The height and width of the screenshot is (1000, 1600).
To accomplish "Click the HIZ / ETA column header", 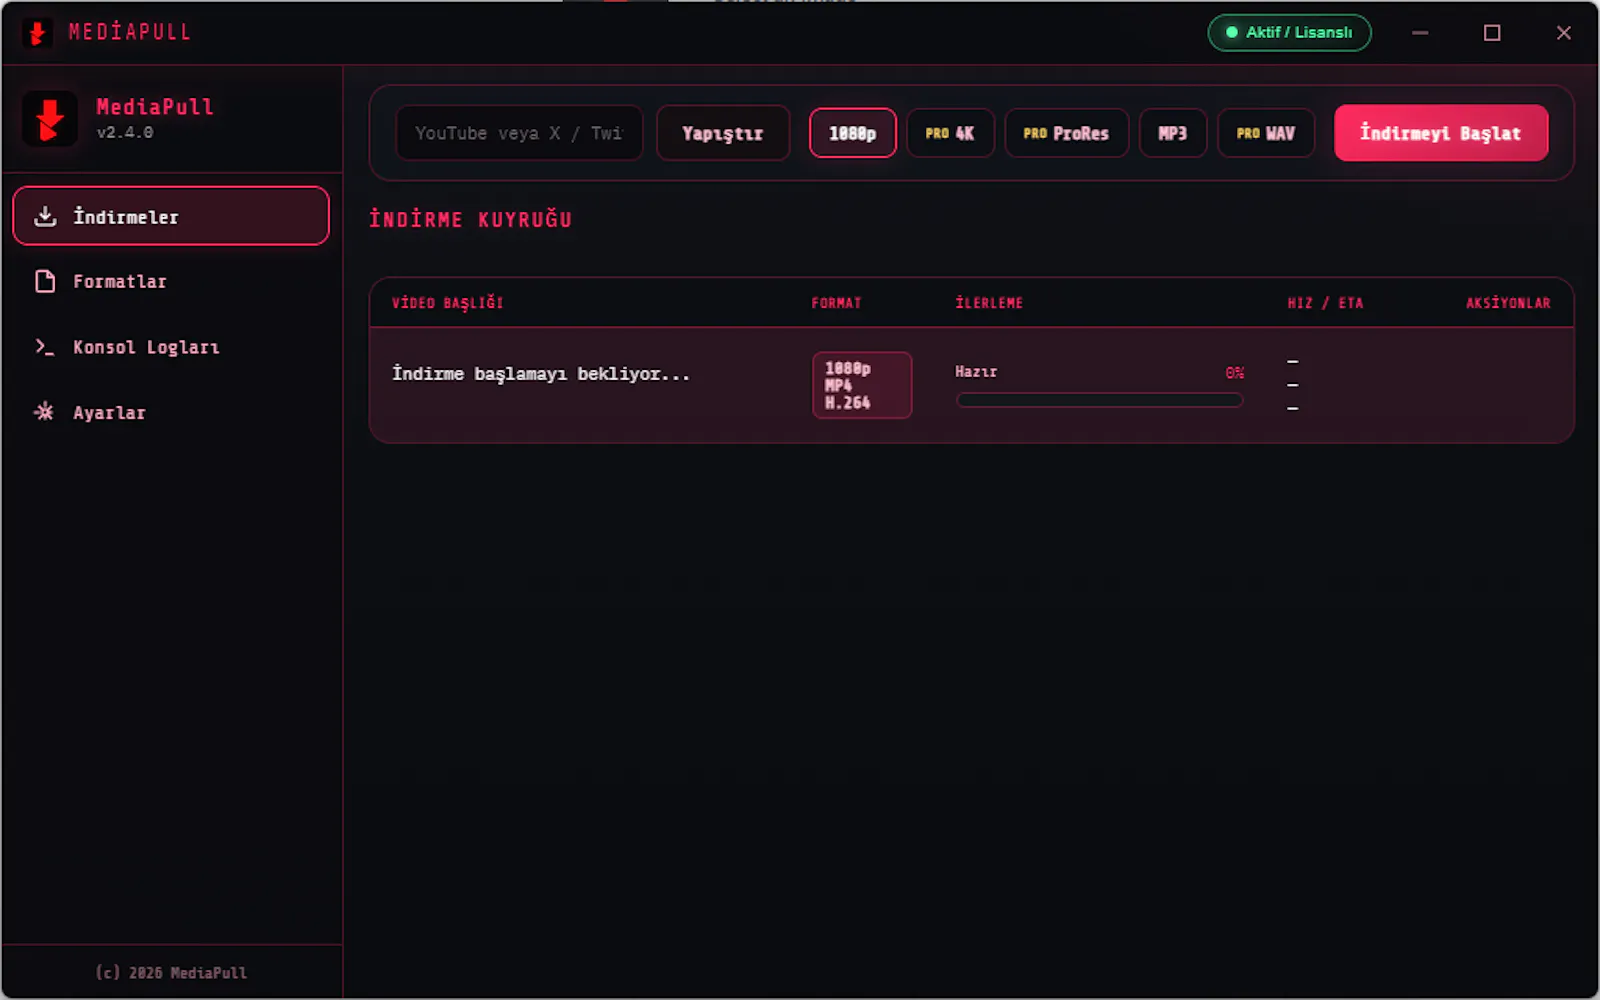I will pos(1325,303).
